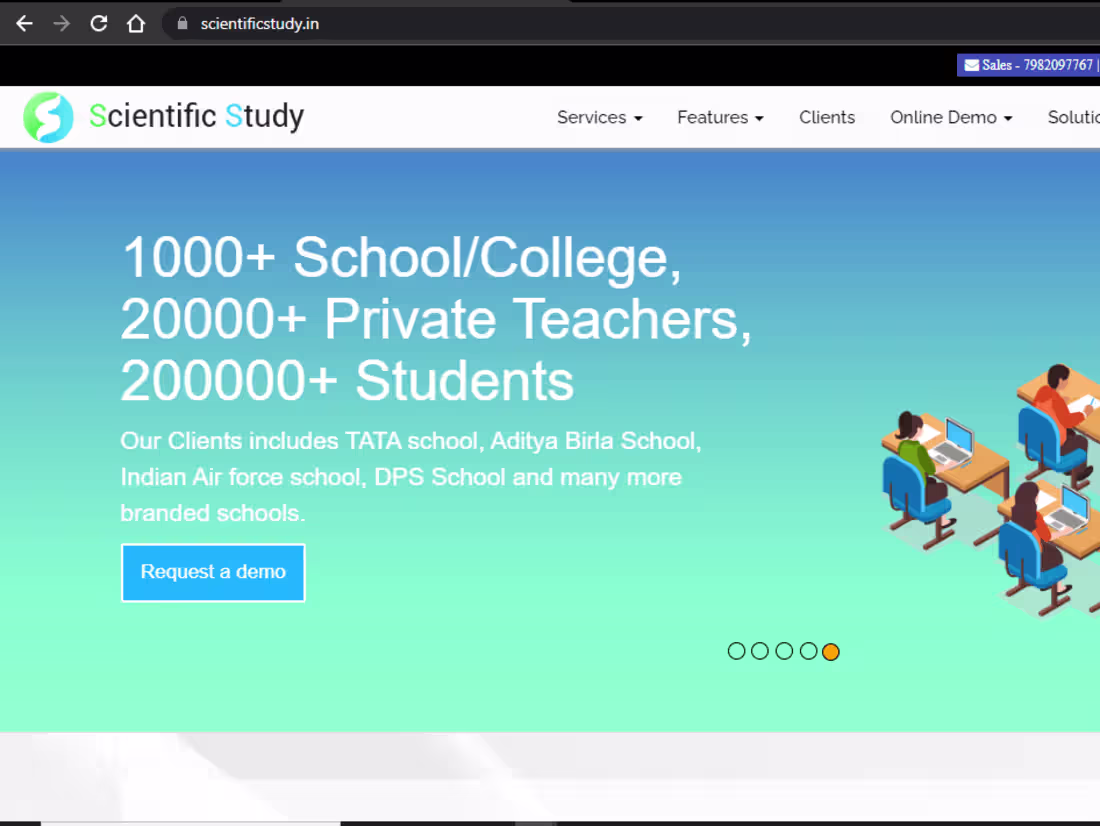Click the active orange carousel indicator

point(831,651)
